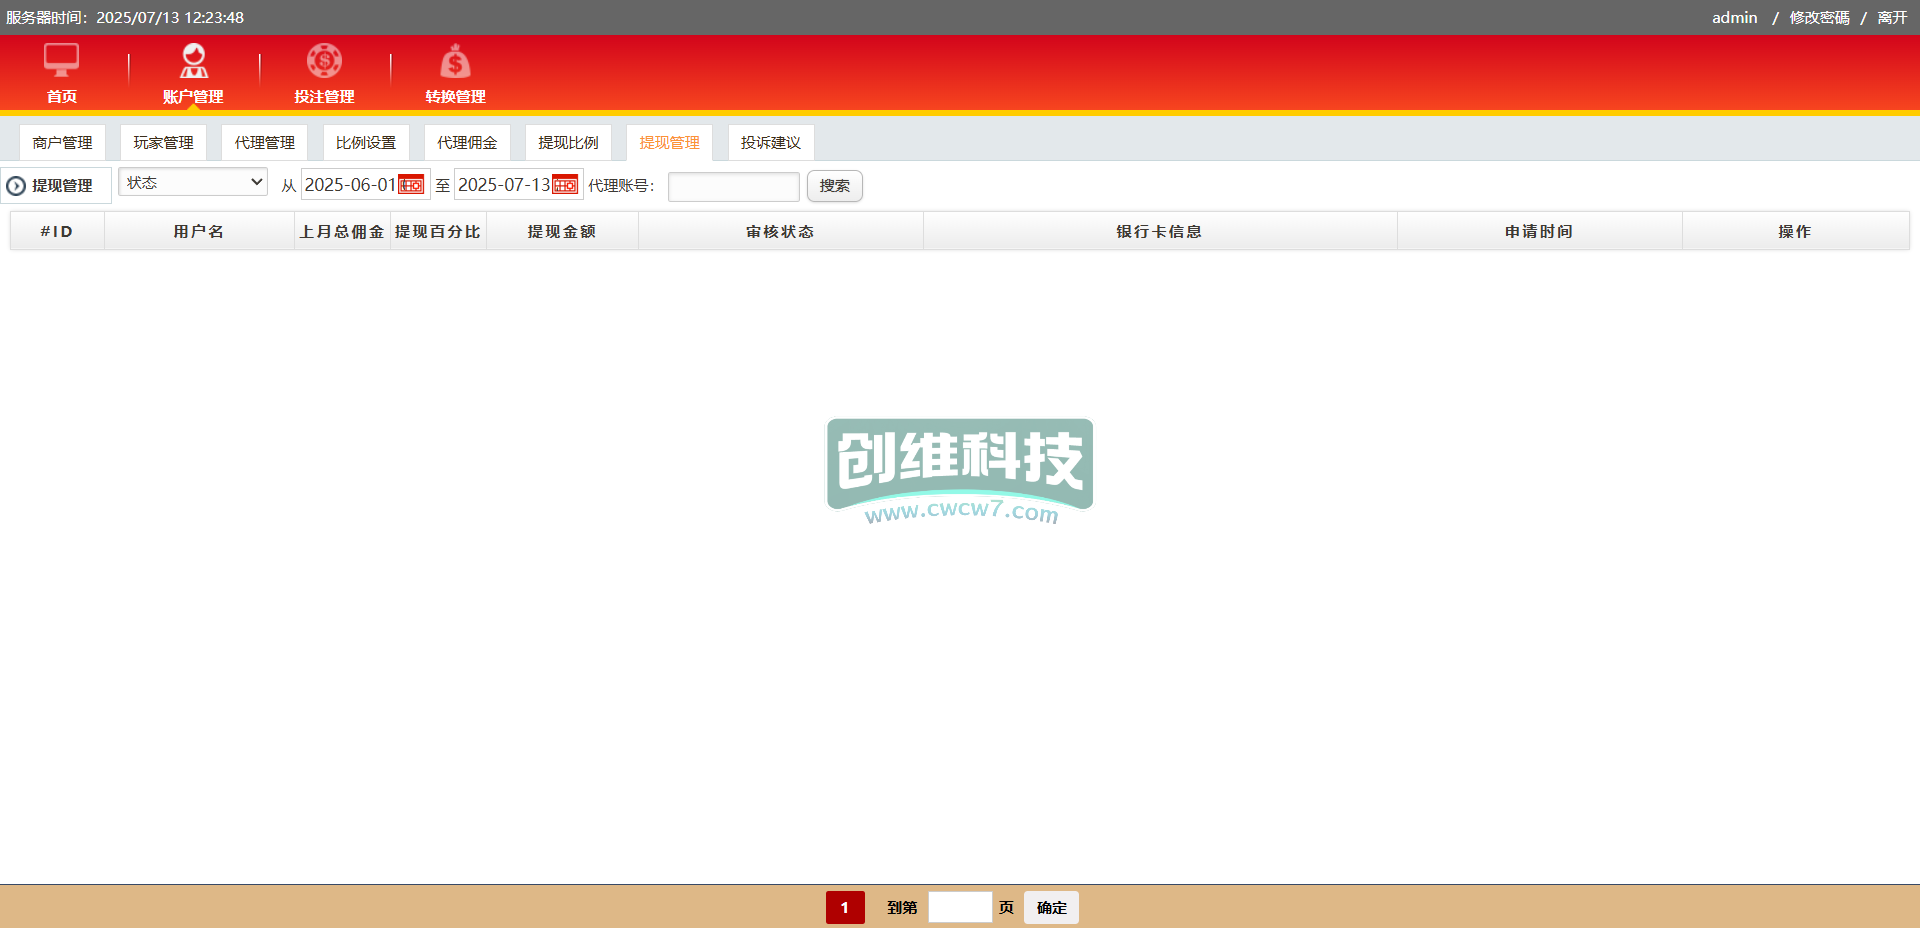Click the 修改密码 link
Viewport: 1920px width, 928px height.
(1819, 18)
